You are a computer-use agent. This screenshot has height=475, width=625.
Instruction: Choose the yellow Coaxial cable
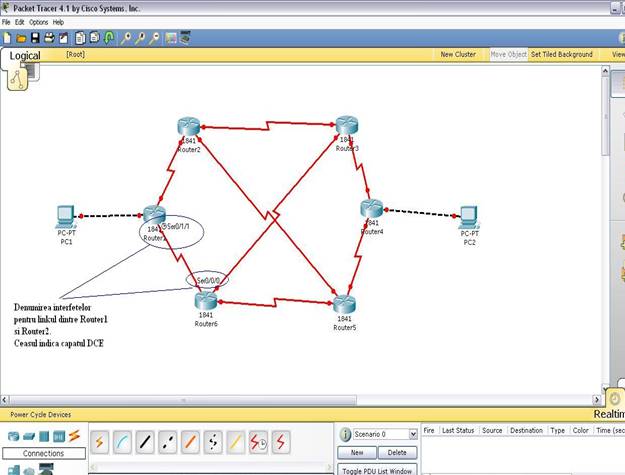point(236,442)
